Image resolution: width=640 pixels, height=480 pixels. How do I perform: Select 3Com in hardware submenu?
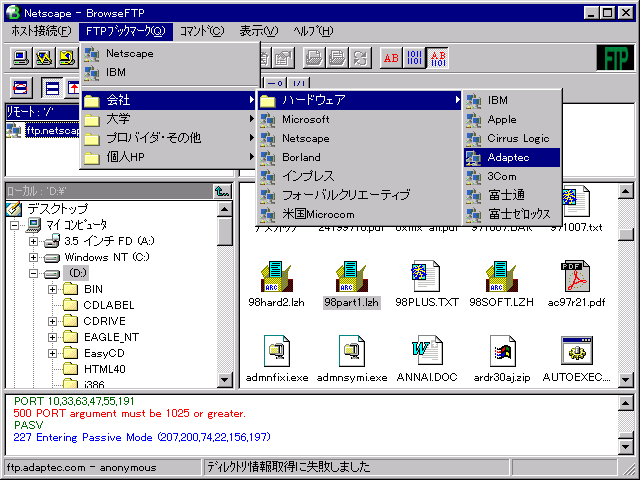512,176
